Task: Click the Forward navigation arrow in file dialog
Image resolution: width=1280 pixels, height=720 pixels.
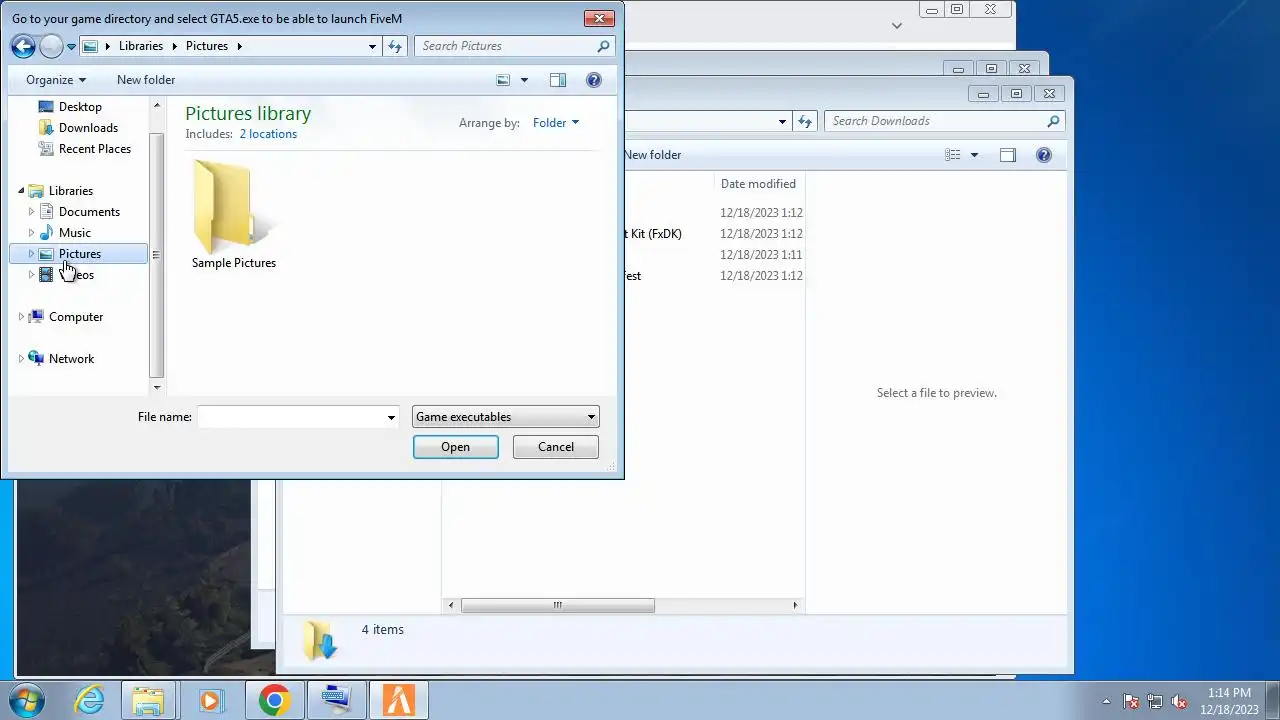Action: click(51, 46)
